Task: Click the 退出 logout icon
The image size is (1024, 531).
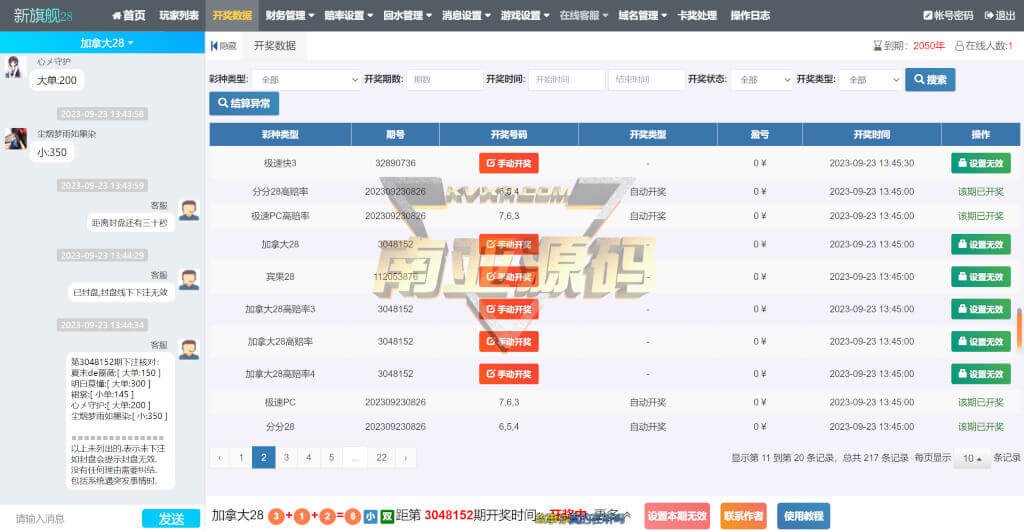Action: [988, 16]
